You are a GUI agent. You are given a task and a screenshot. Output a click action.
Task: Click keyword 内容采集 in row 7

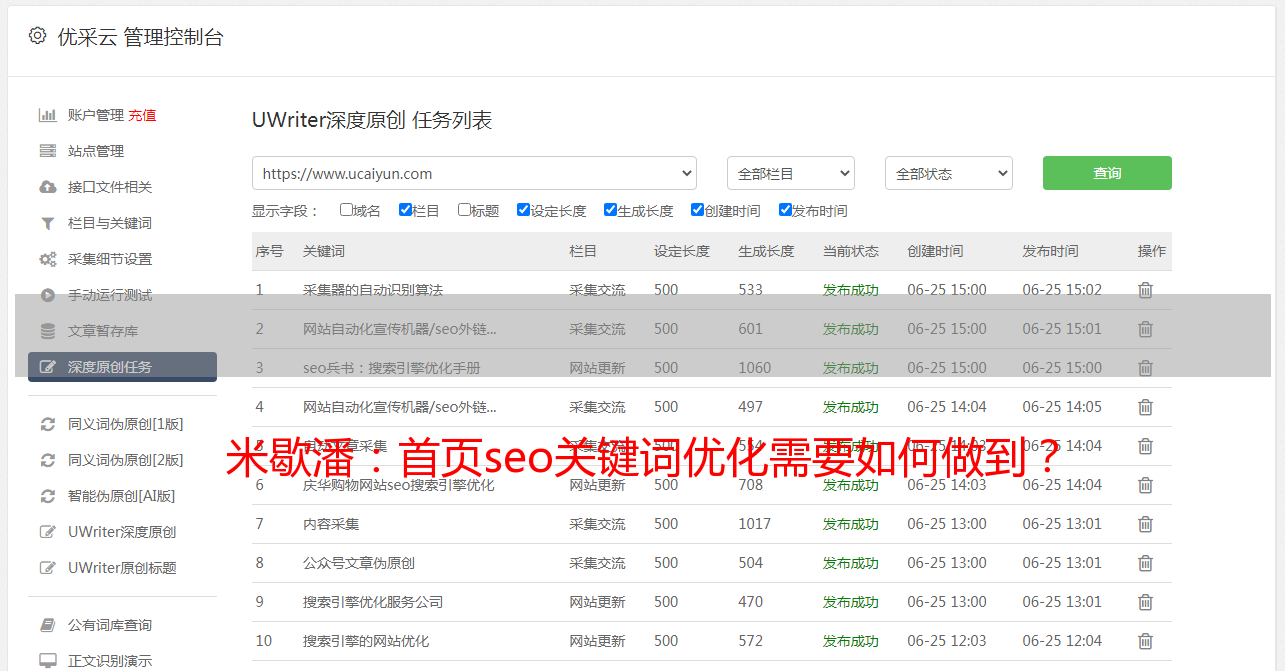click(331, 524)
